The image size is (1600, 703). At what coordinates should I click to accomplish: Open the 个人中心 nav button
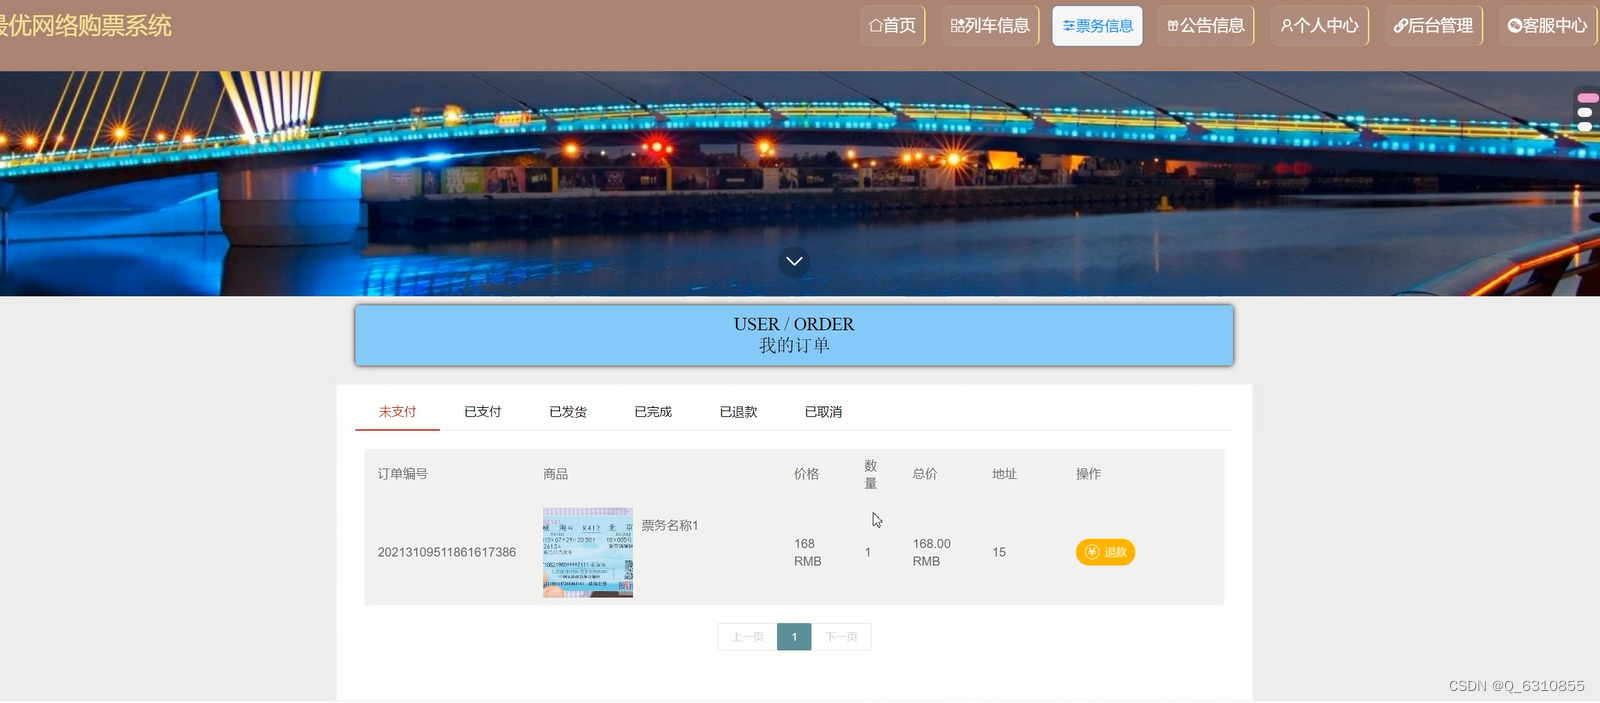(1319, 26)
